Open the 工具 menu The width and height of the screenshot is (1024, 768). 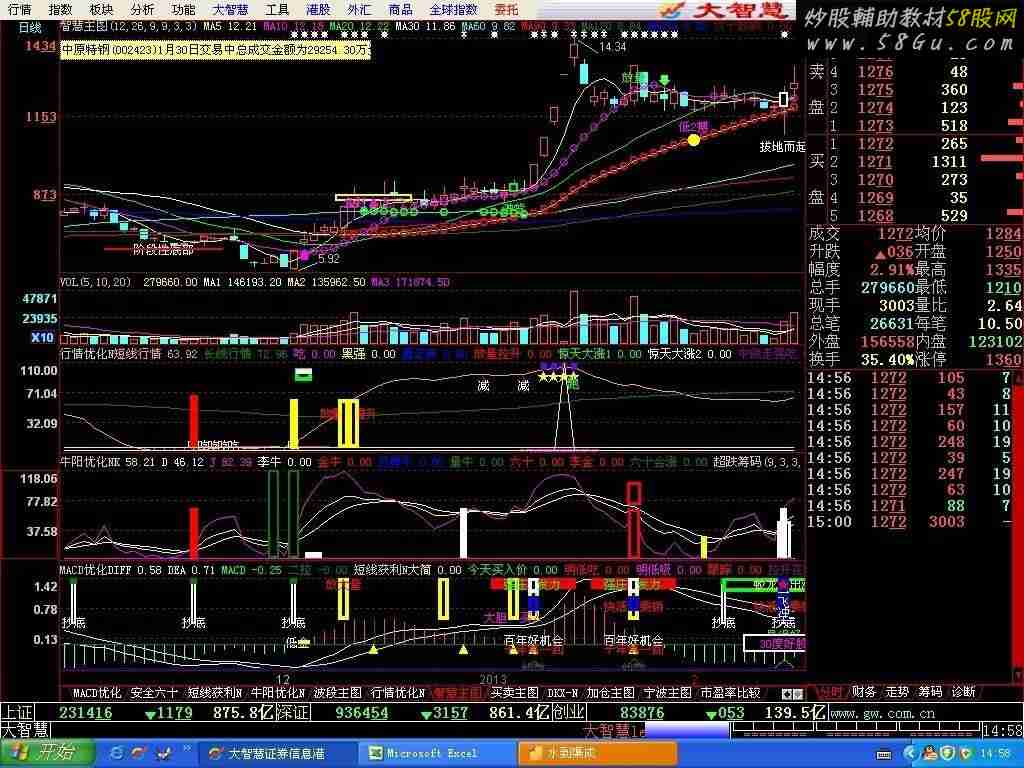pyautogui.click(x=277, y=9)
